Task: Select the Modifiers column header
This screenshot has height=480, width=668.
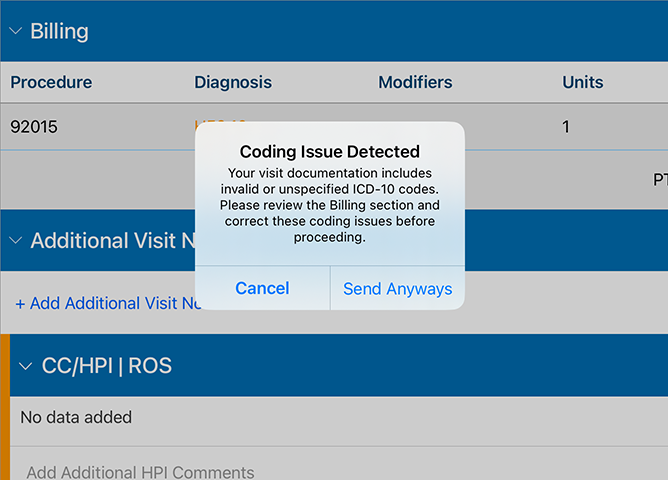Action: (415, 82)
